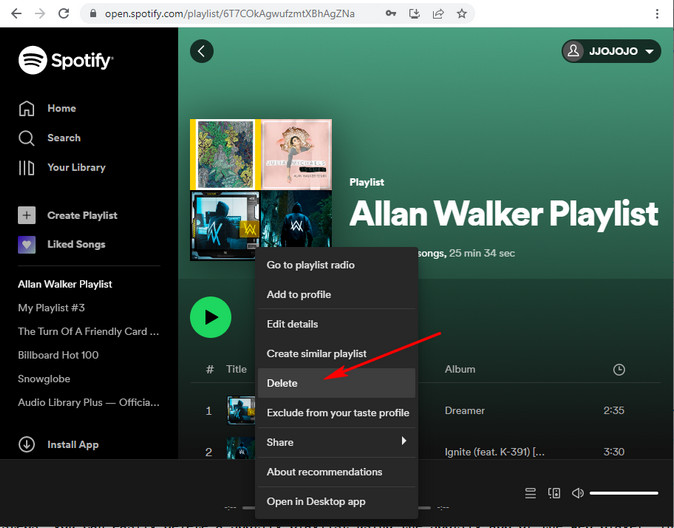Open Your Library in the sidebar
674x528 pixels.
pyautogui.click(x=62, y=168)
